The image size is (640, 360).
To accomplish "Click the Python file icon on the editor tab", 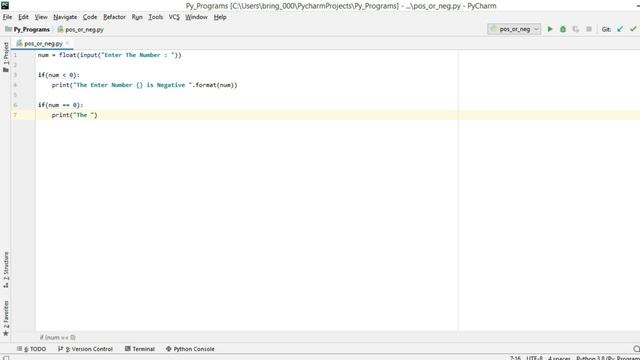I will [19, 43].
